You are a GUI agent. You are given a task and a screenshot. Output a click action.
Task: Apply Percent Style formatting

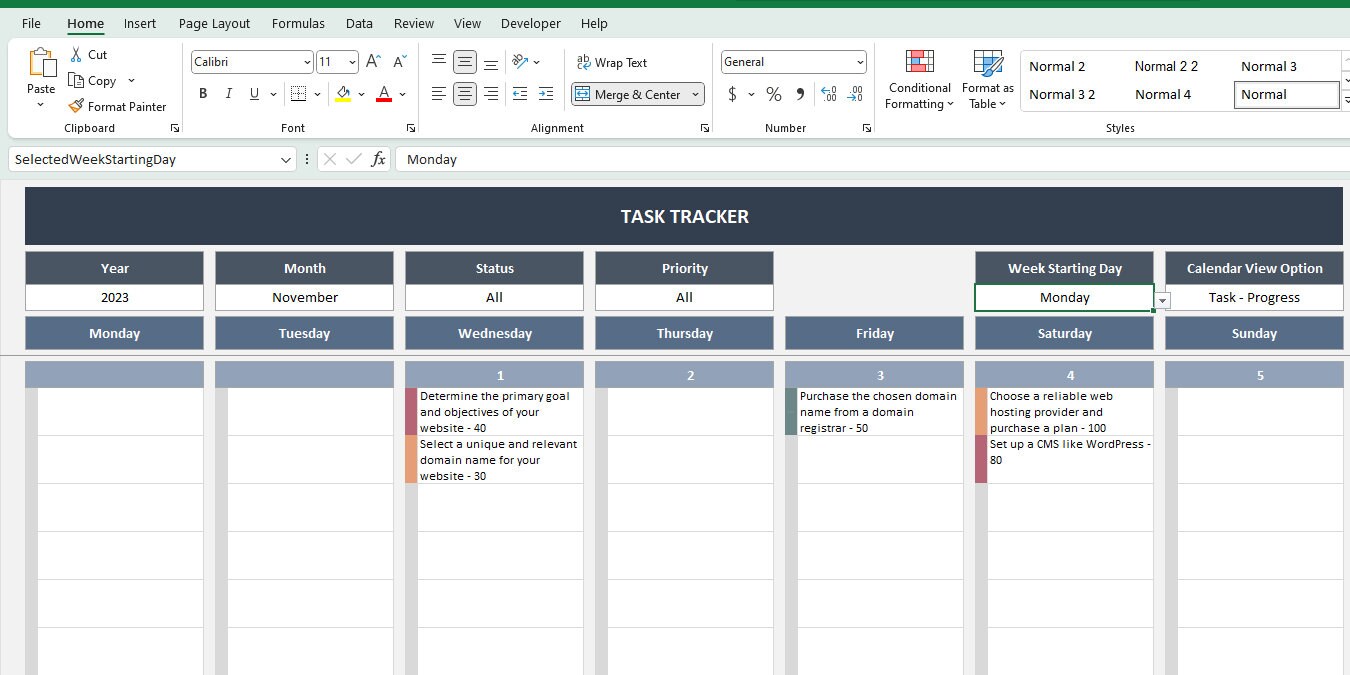773,94
